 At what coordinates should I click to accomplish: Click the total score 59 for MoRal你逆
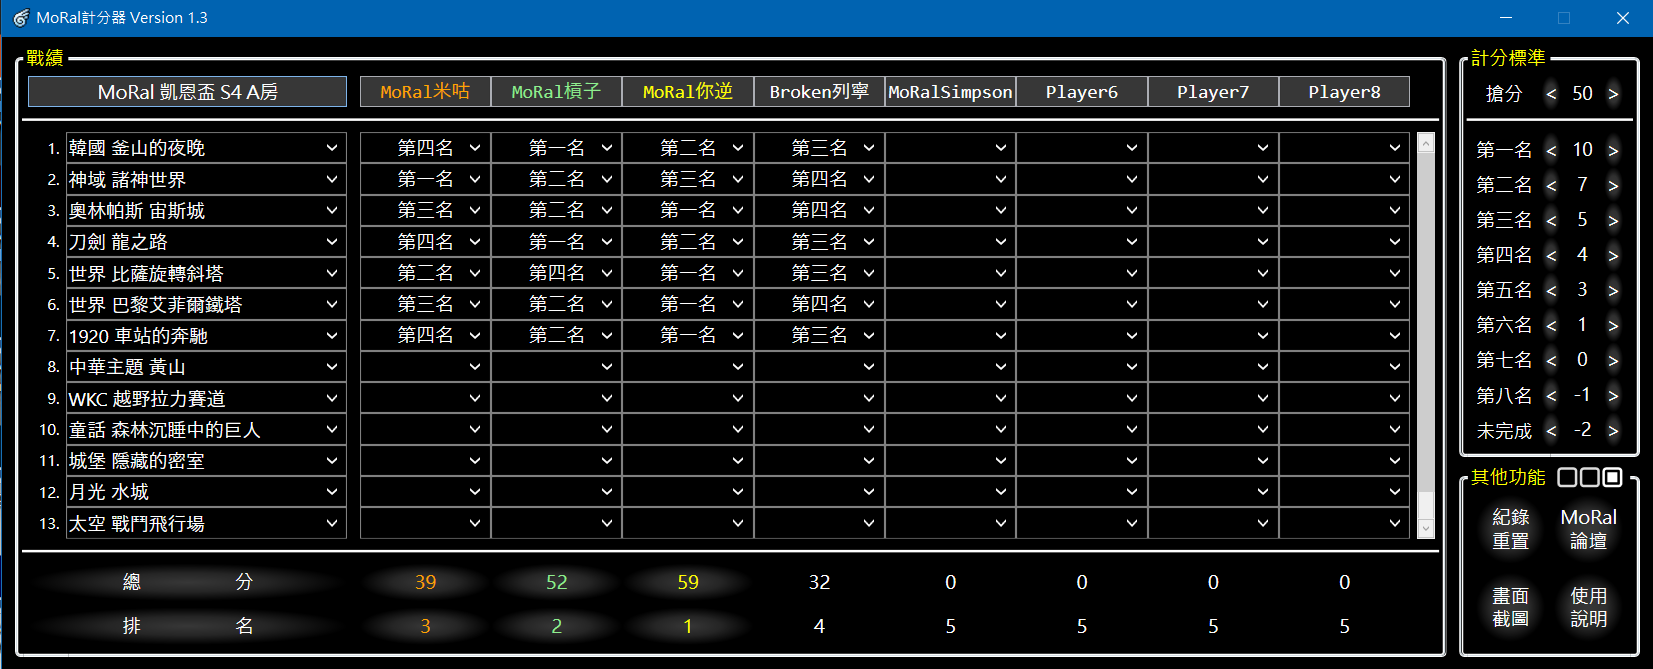coord(688,582)
